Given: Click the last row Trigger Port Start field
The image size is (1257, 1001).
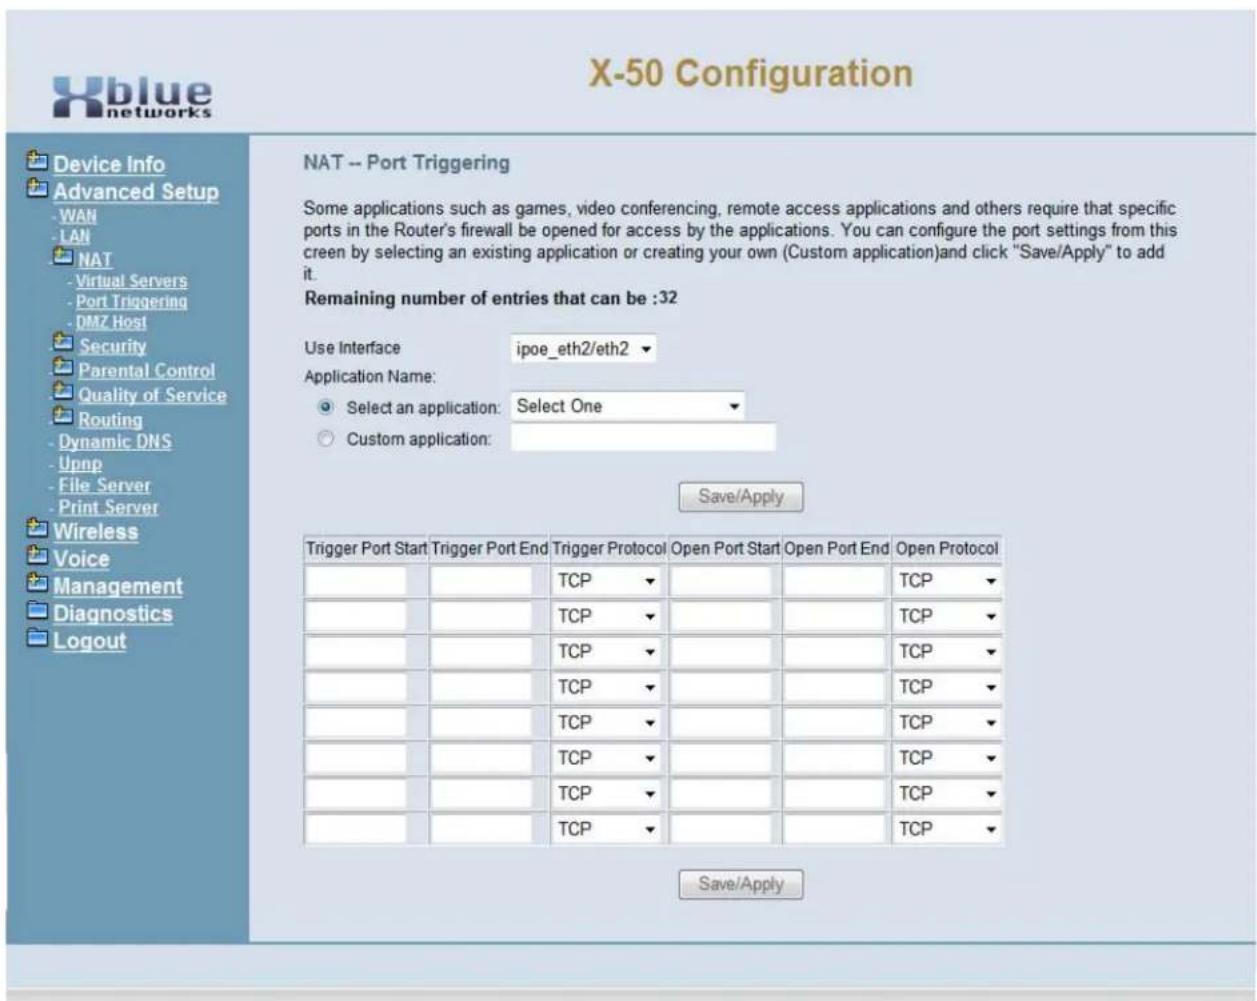Looking at the screenshot, I should point(356,829).
